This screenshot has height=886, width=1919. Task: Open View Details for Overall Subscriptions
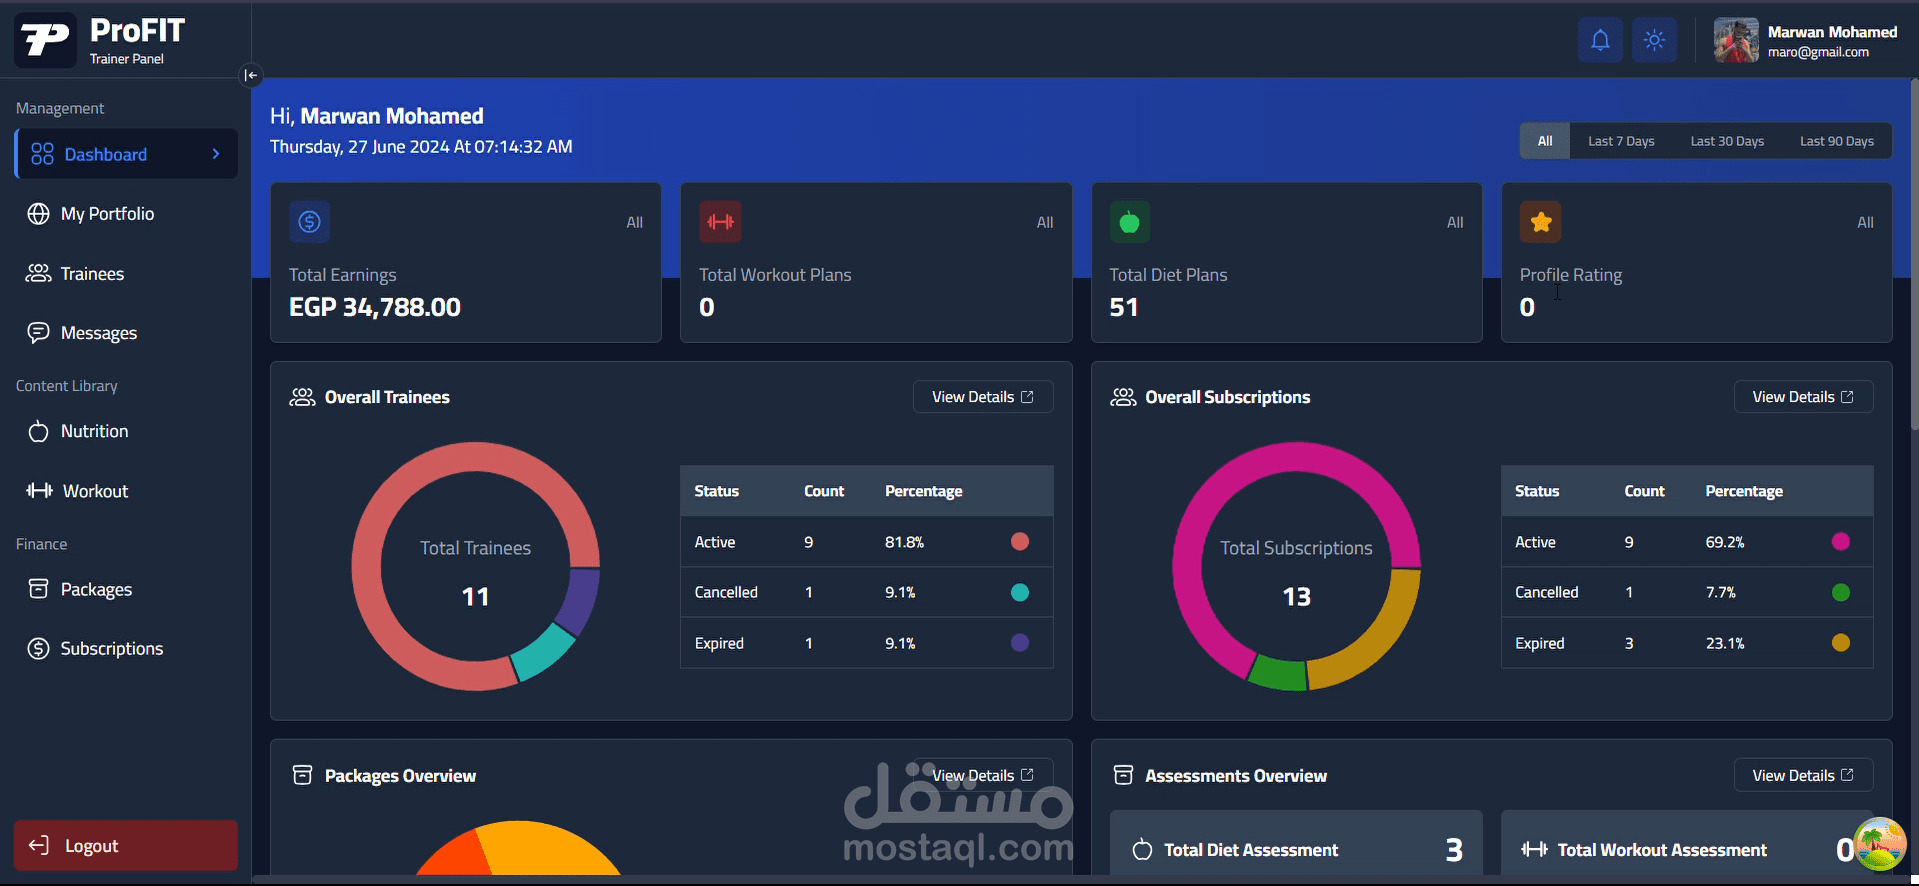[x=1803, y=397]
